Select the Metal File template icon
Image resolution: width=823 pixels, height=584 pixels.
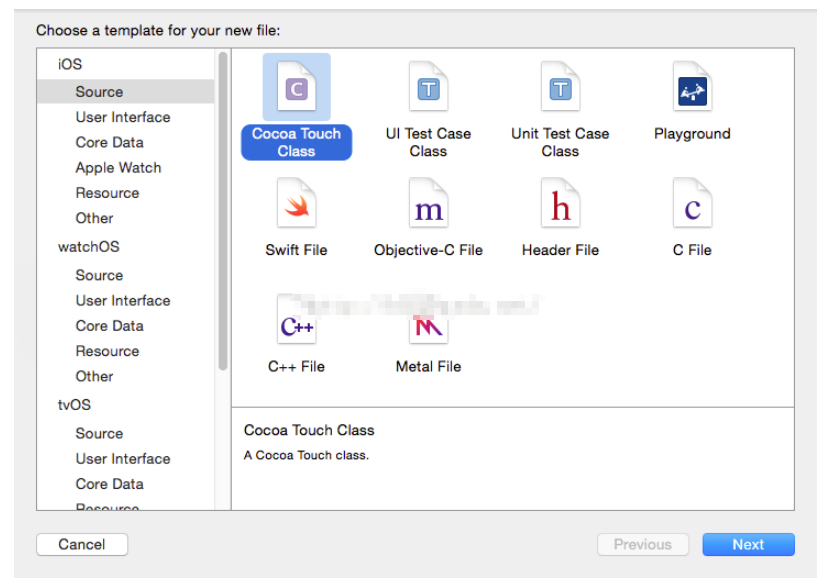[x=428, y=326]
